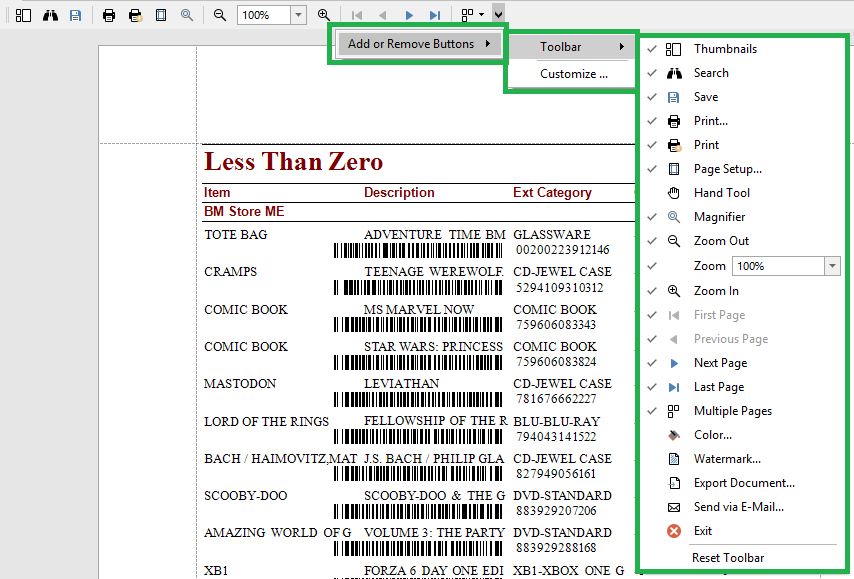Click the SCOOBY-DOO item name

tap(246, 496)
